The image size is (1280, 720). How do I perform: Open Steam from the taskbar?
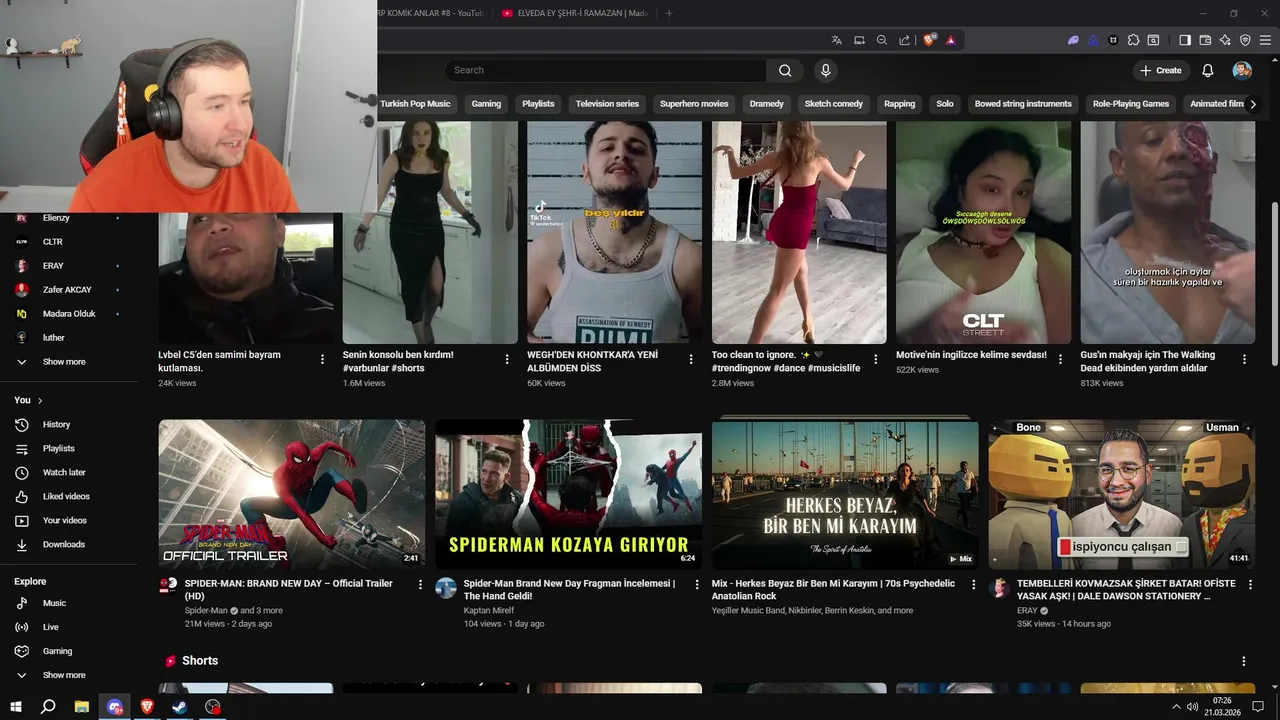click(180, 707)
